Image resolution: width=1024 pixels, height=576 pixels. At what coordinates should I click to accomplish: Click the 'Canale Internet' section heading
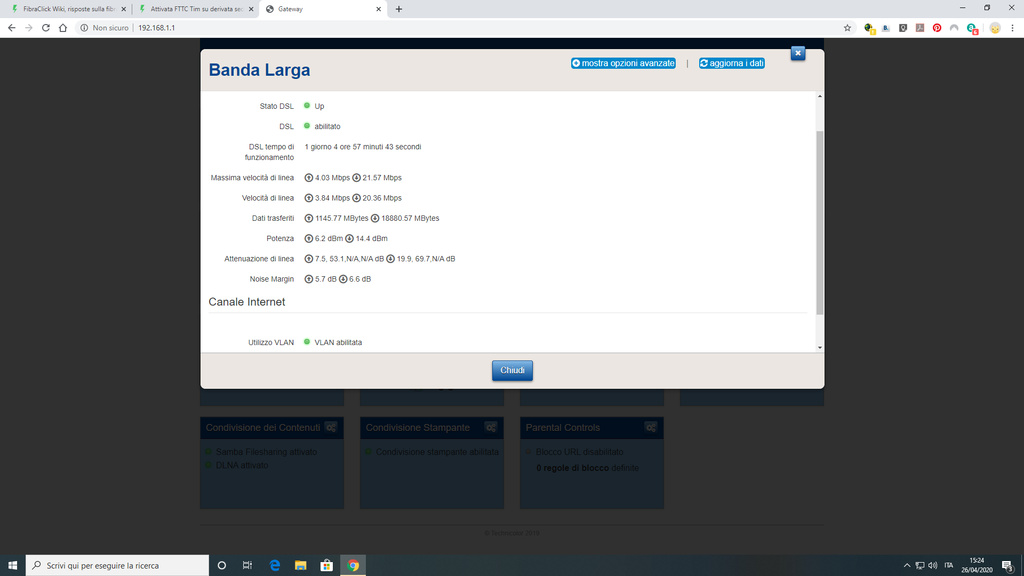click(247, 302)
